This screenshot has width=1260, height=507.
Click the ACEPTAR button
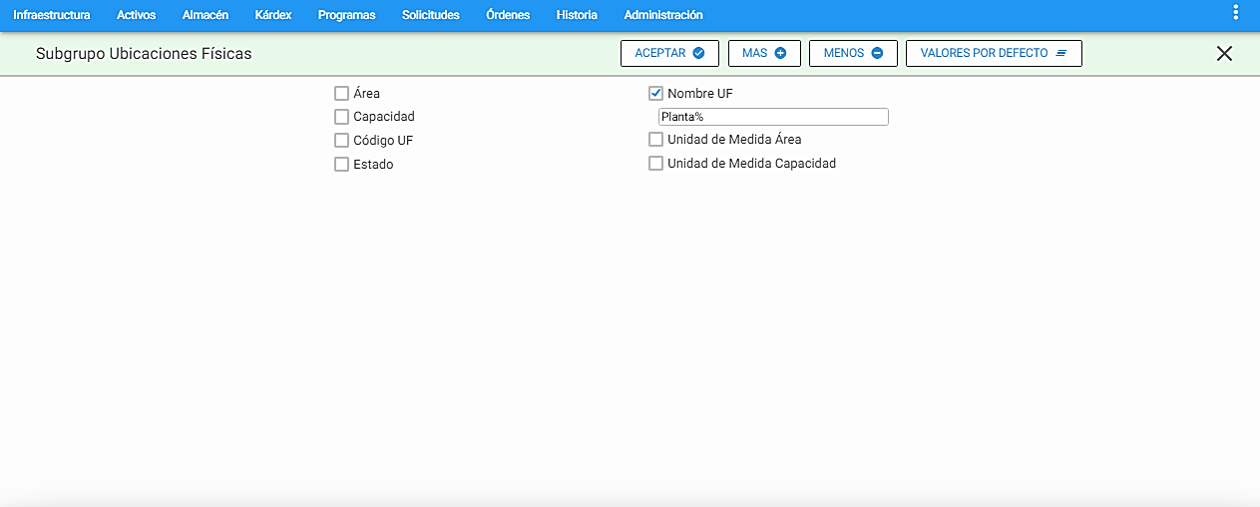[x=670, y=53]
